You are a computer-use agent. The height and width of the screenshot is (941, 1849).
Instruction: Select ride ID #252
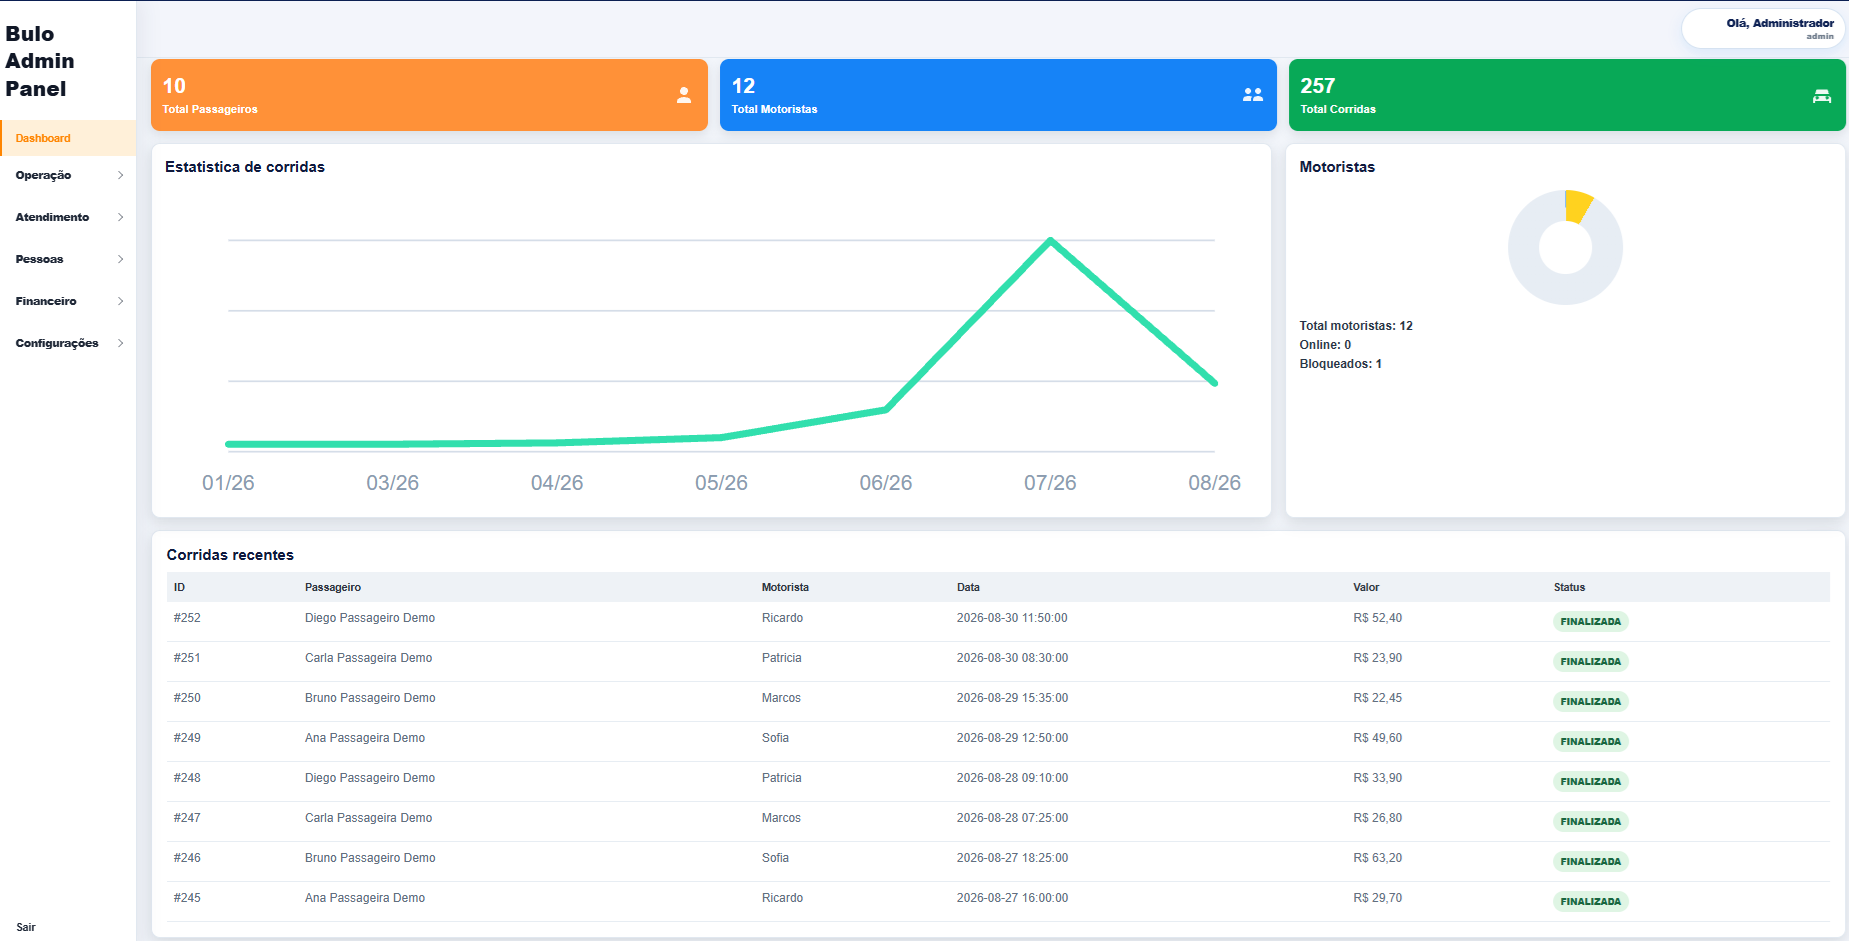(x=187, y=618)
